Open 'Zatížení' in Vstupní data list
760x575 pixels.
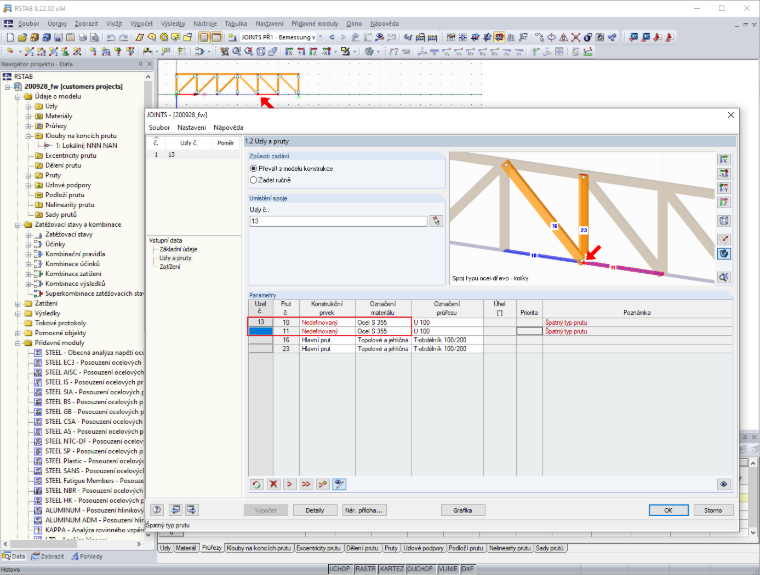(170, 267)
